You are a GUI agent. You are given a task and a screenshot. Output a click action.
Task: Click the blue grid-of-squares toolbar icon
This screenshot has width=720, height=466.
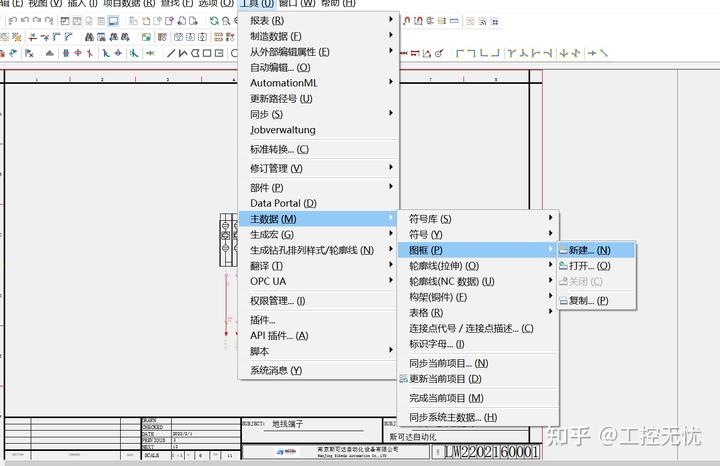[495, 22]
